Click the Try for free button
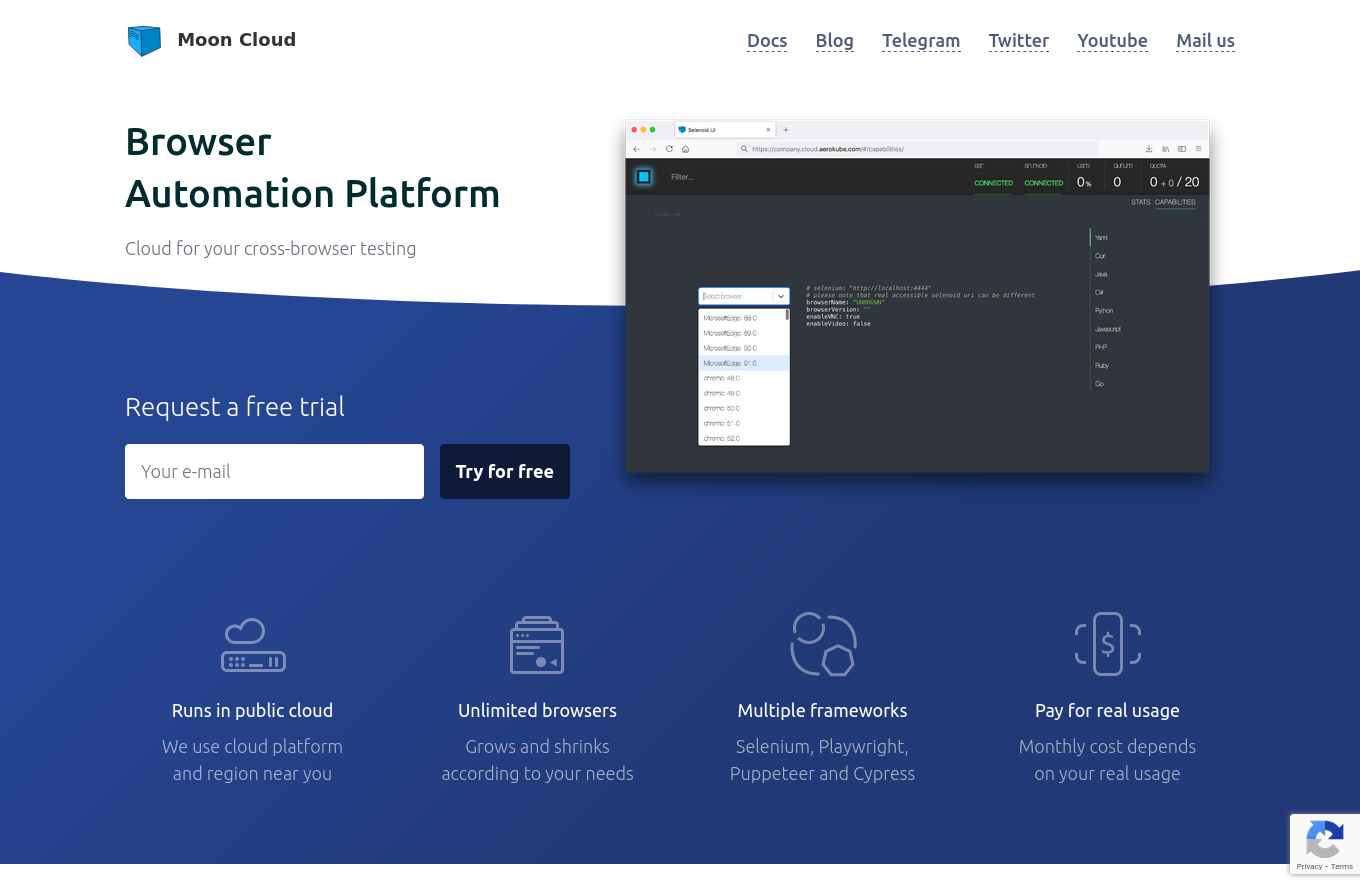This screenshot has height=888, width=1360. point(505,471)
